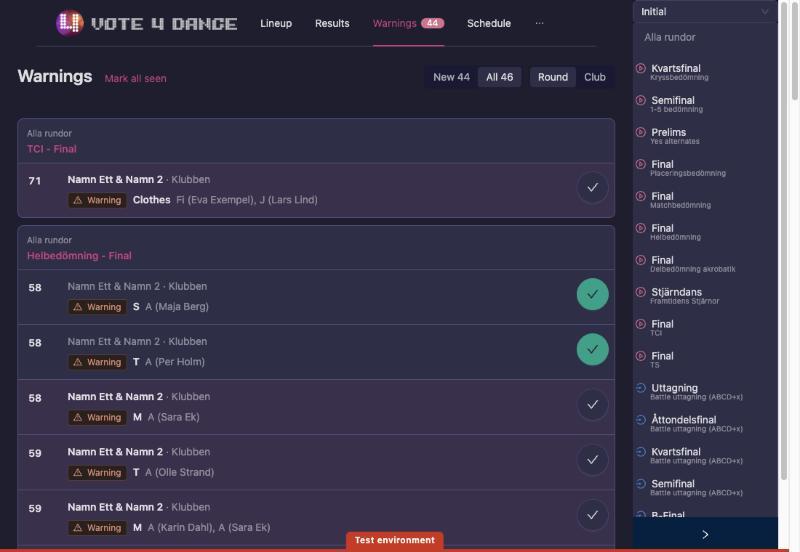Select play icon beside Prelims
The image size is (800, 552).
pos(641,132)
